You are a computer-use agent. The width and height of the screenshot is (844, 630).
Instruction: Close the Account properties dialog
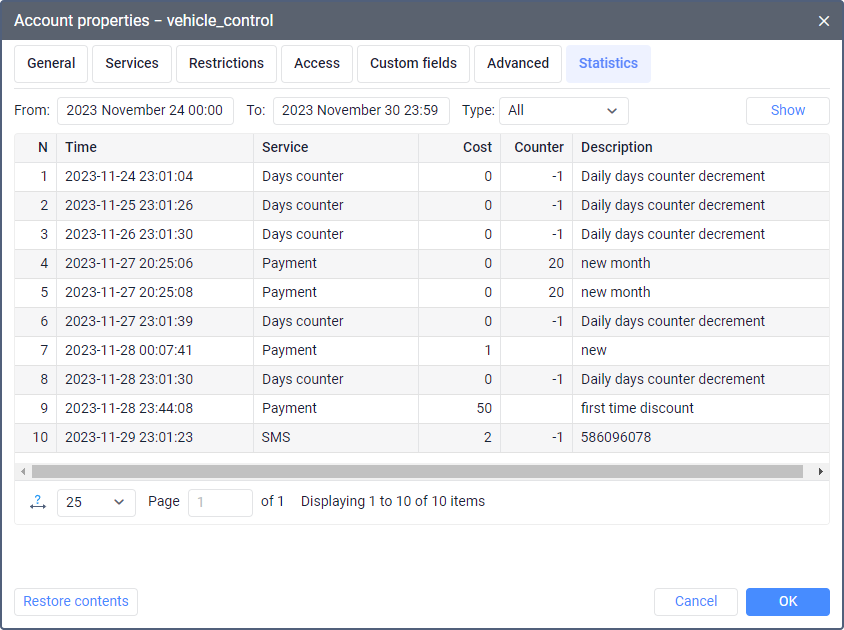pyautogui.click(x=823, y=21)
